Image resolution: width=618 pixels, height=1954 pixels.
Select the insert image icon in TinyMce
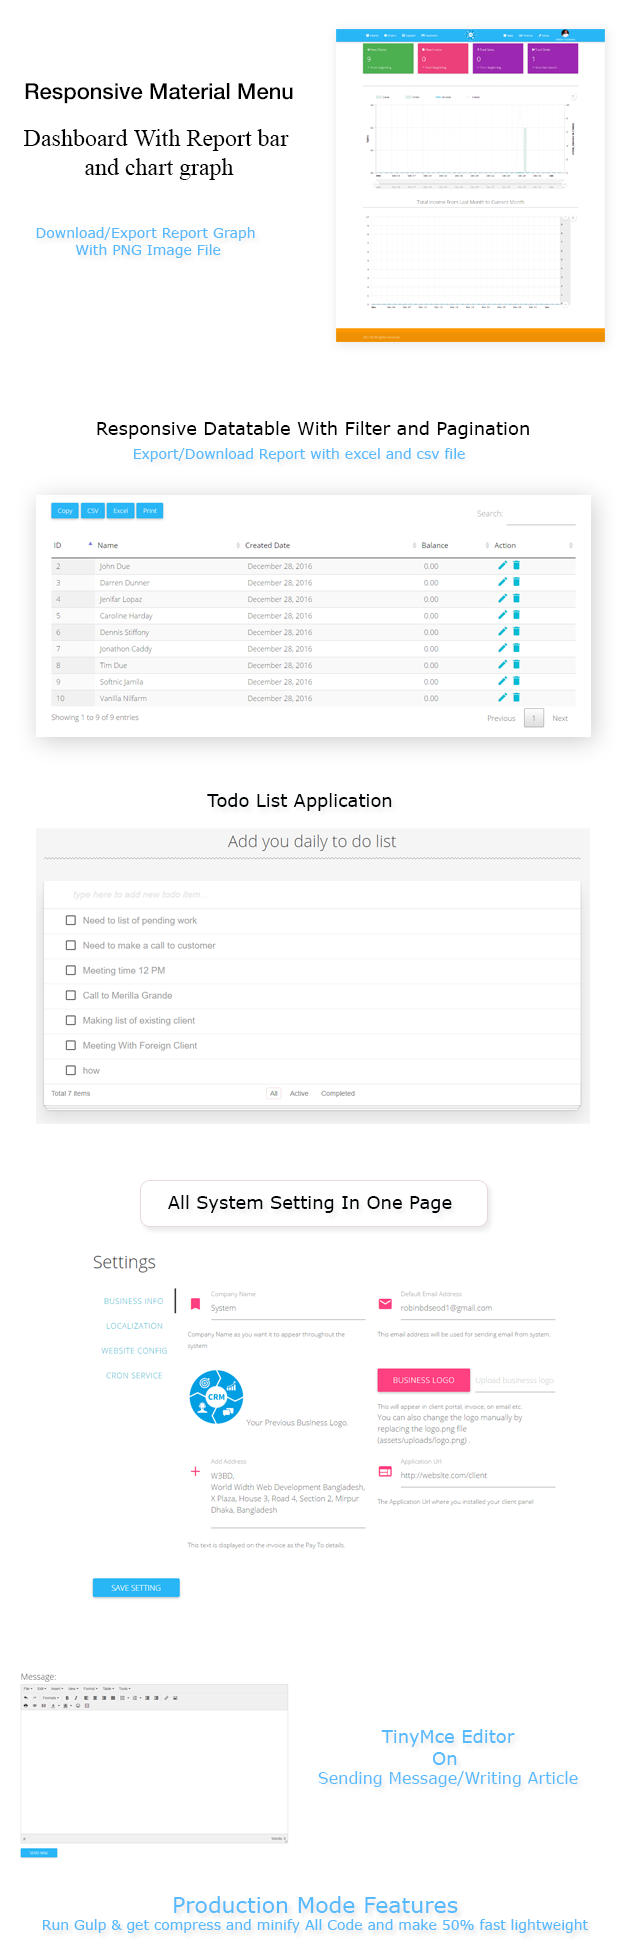(x=175, y=1697)
